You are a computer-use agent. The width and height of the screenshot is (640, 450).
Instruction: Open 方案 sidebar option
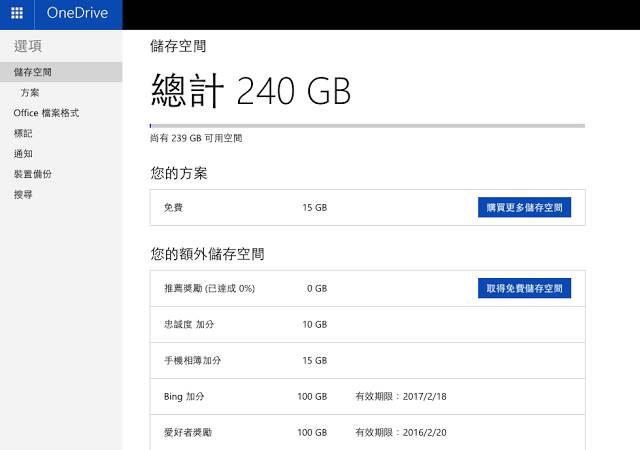[x=30, y=93]
